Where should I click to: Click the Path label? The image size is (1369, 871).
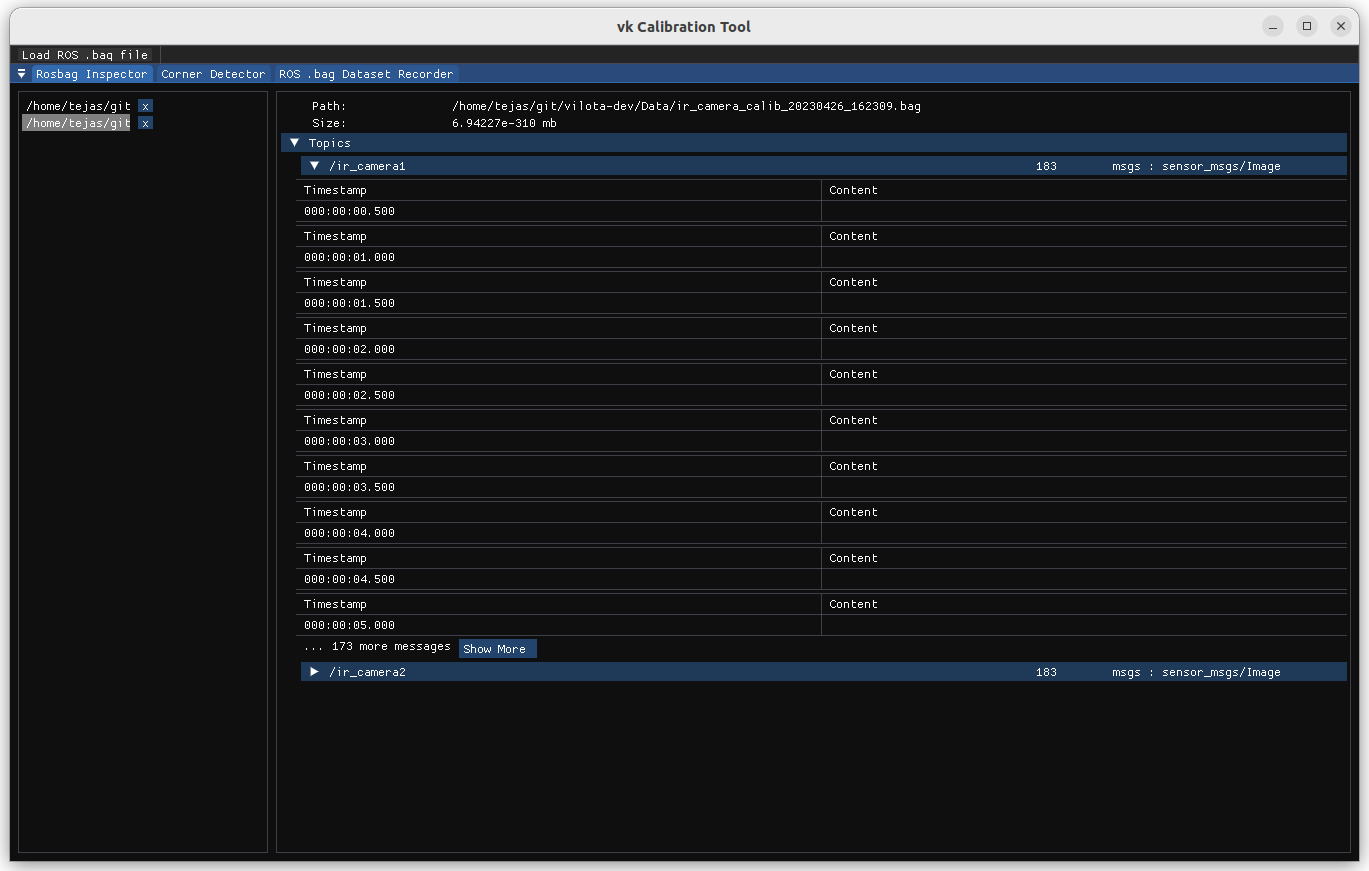point(329,105)
